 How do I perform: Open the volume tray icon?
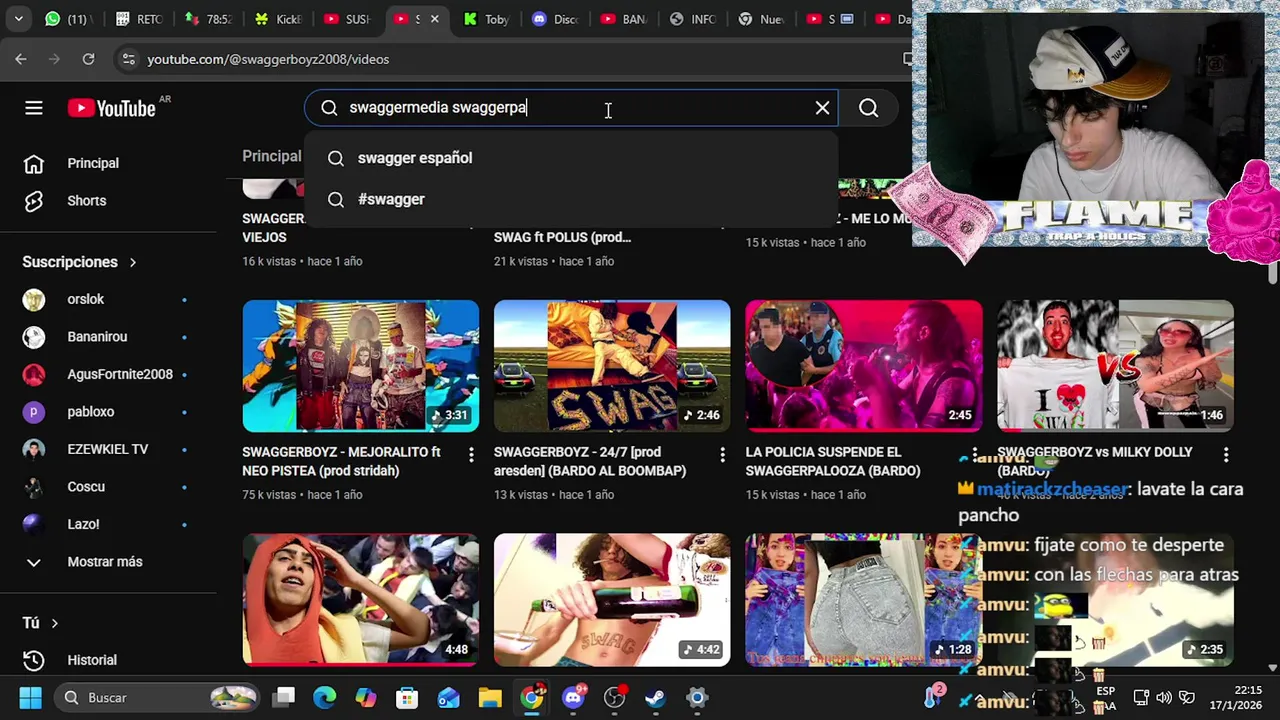pos(1164,697)
